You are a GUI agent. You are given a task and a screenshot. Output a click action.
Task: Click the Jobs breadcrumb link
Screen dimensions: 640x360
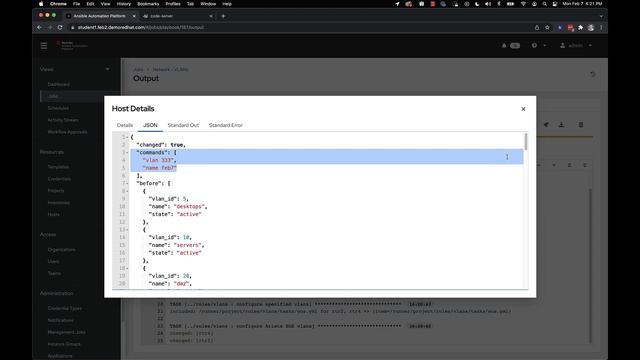138,69
